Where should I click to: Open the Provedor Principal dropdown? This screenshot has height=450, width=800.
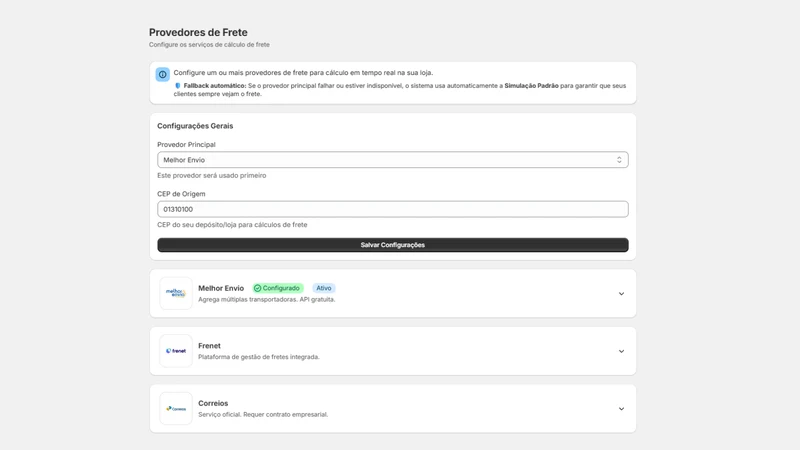click(393, 160)
